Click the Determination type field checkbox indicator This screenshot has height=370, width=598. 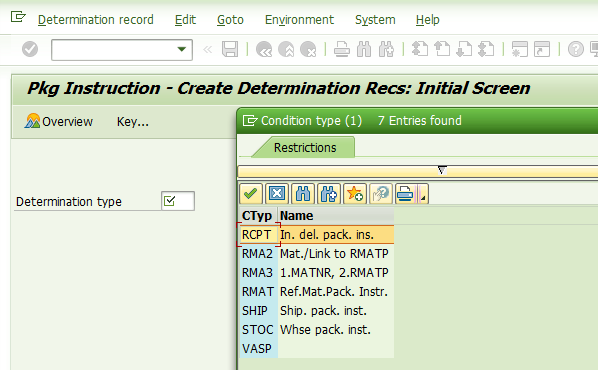coord(169,201)
